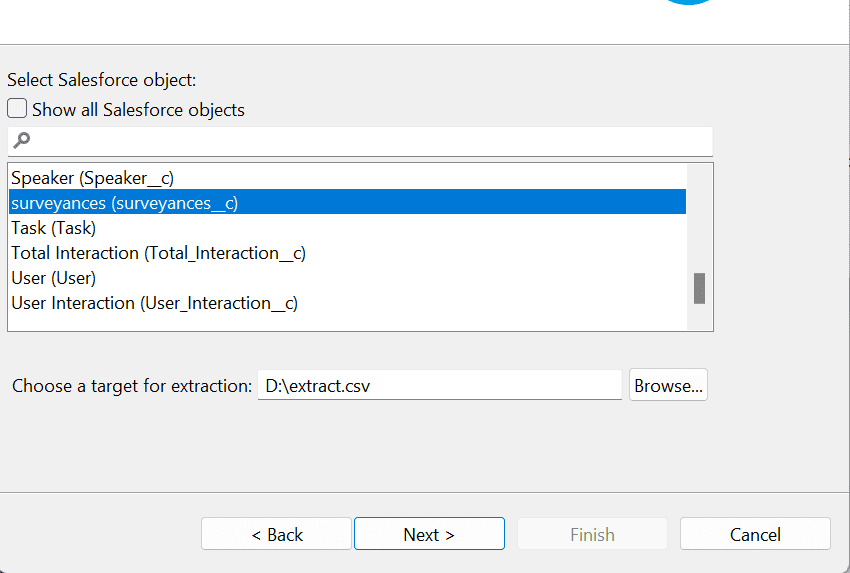Proceed with the Next > button
850x573 pixels.
pyautogui.click(x=429, y=534)
